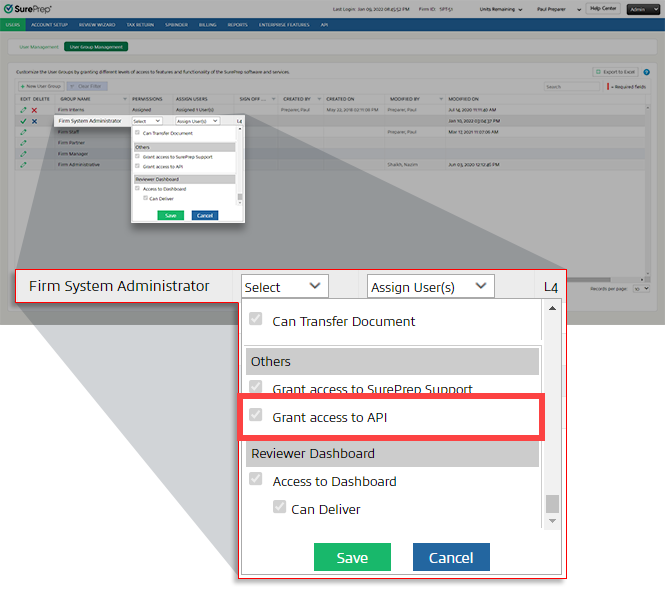
Task: Open the REPORTS tab
Action: [238, 25]
